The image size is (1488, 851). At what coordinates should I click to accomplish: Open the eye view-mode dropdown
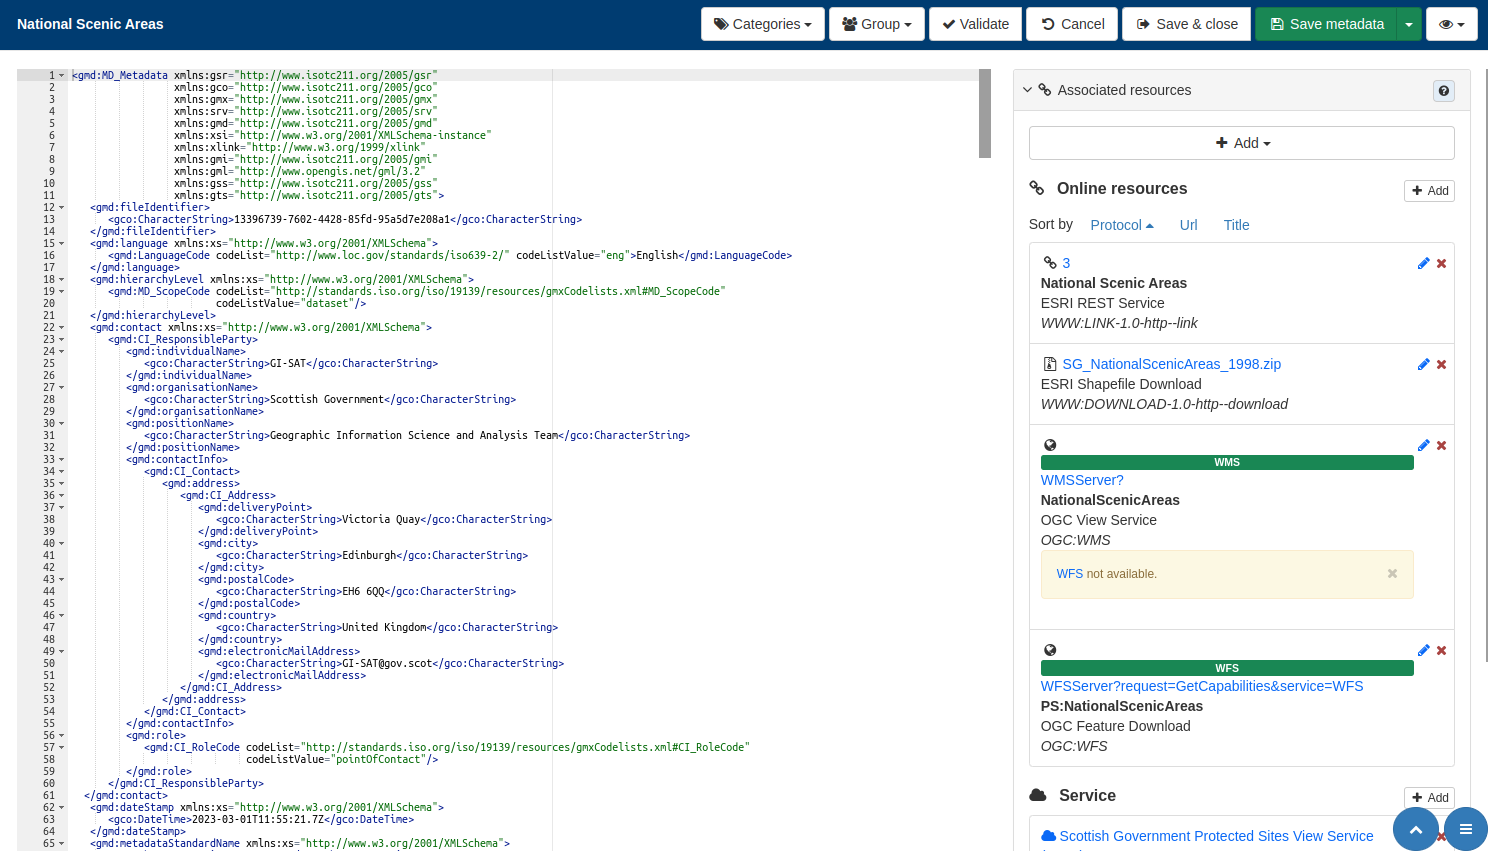[1452, 24]
